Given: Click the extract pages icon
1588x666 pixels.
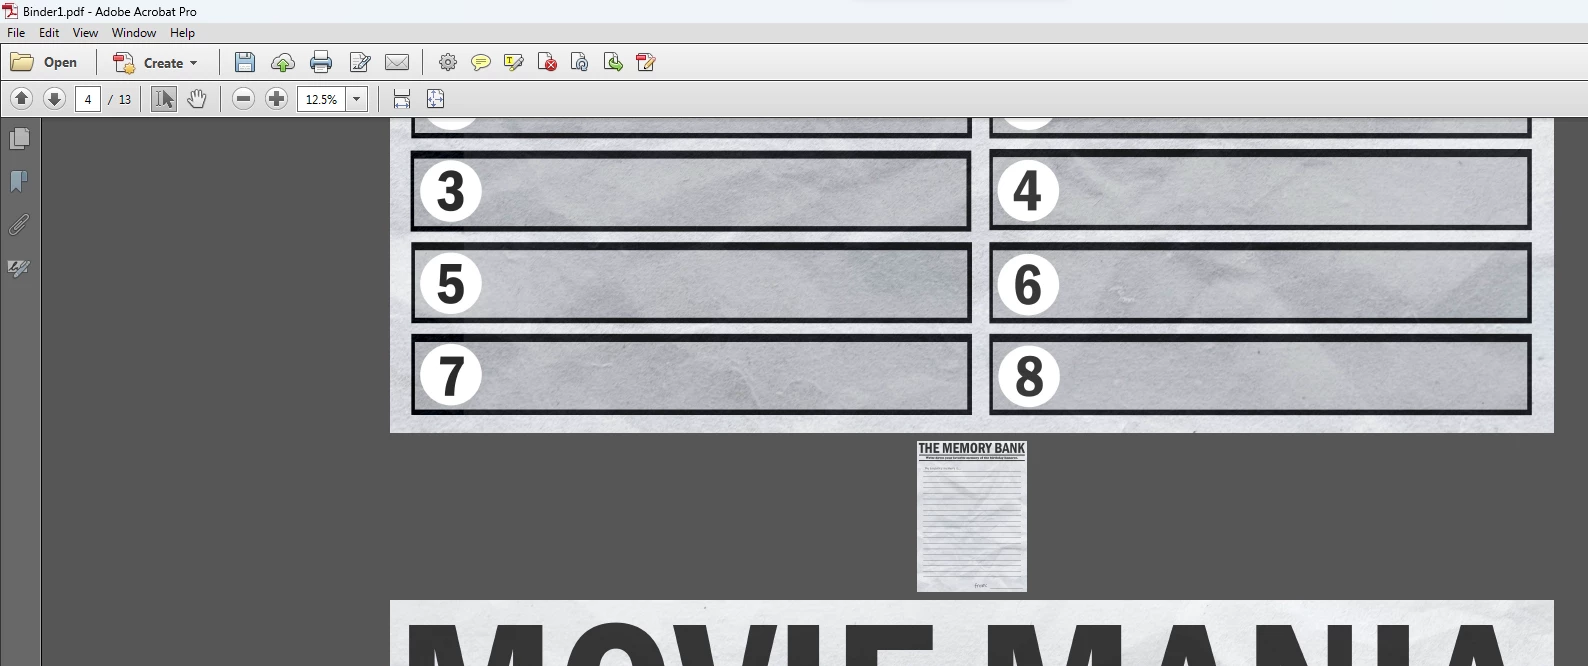Looking at the screenshot, I should point(613,62).
